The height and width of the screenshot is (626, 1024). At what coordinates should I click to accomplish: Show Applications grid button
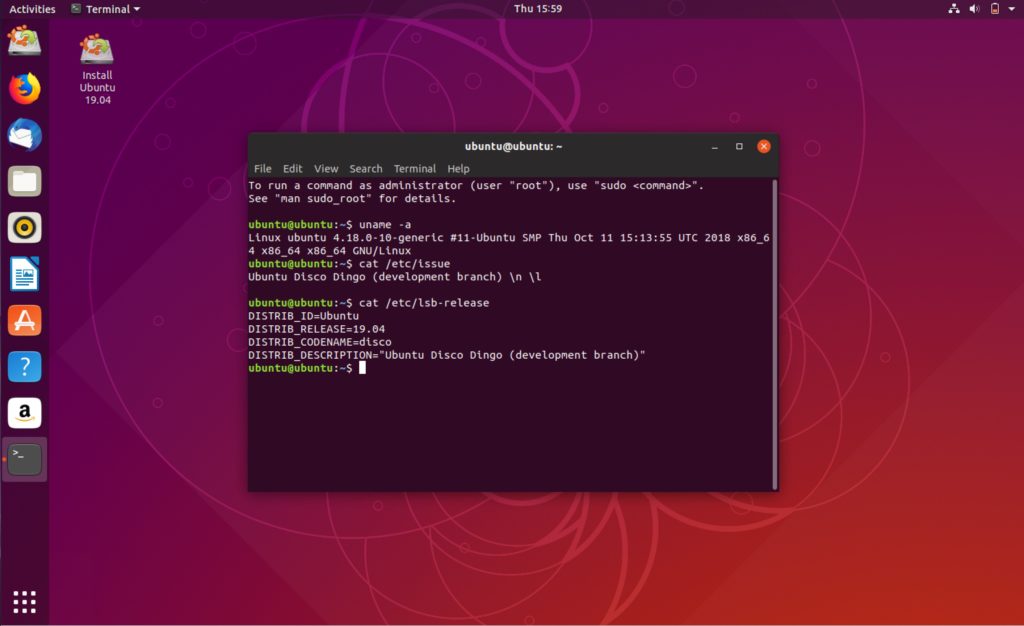(x=24, y=601)
